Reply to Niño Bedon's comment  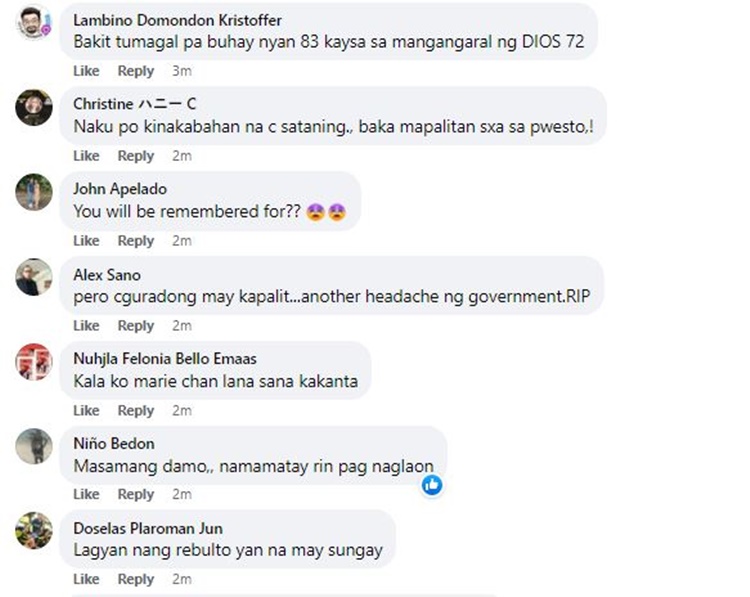click(x=136, y=495)
